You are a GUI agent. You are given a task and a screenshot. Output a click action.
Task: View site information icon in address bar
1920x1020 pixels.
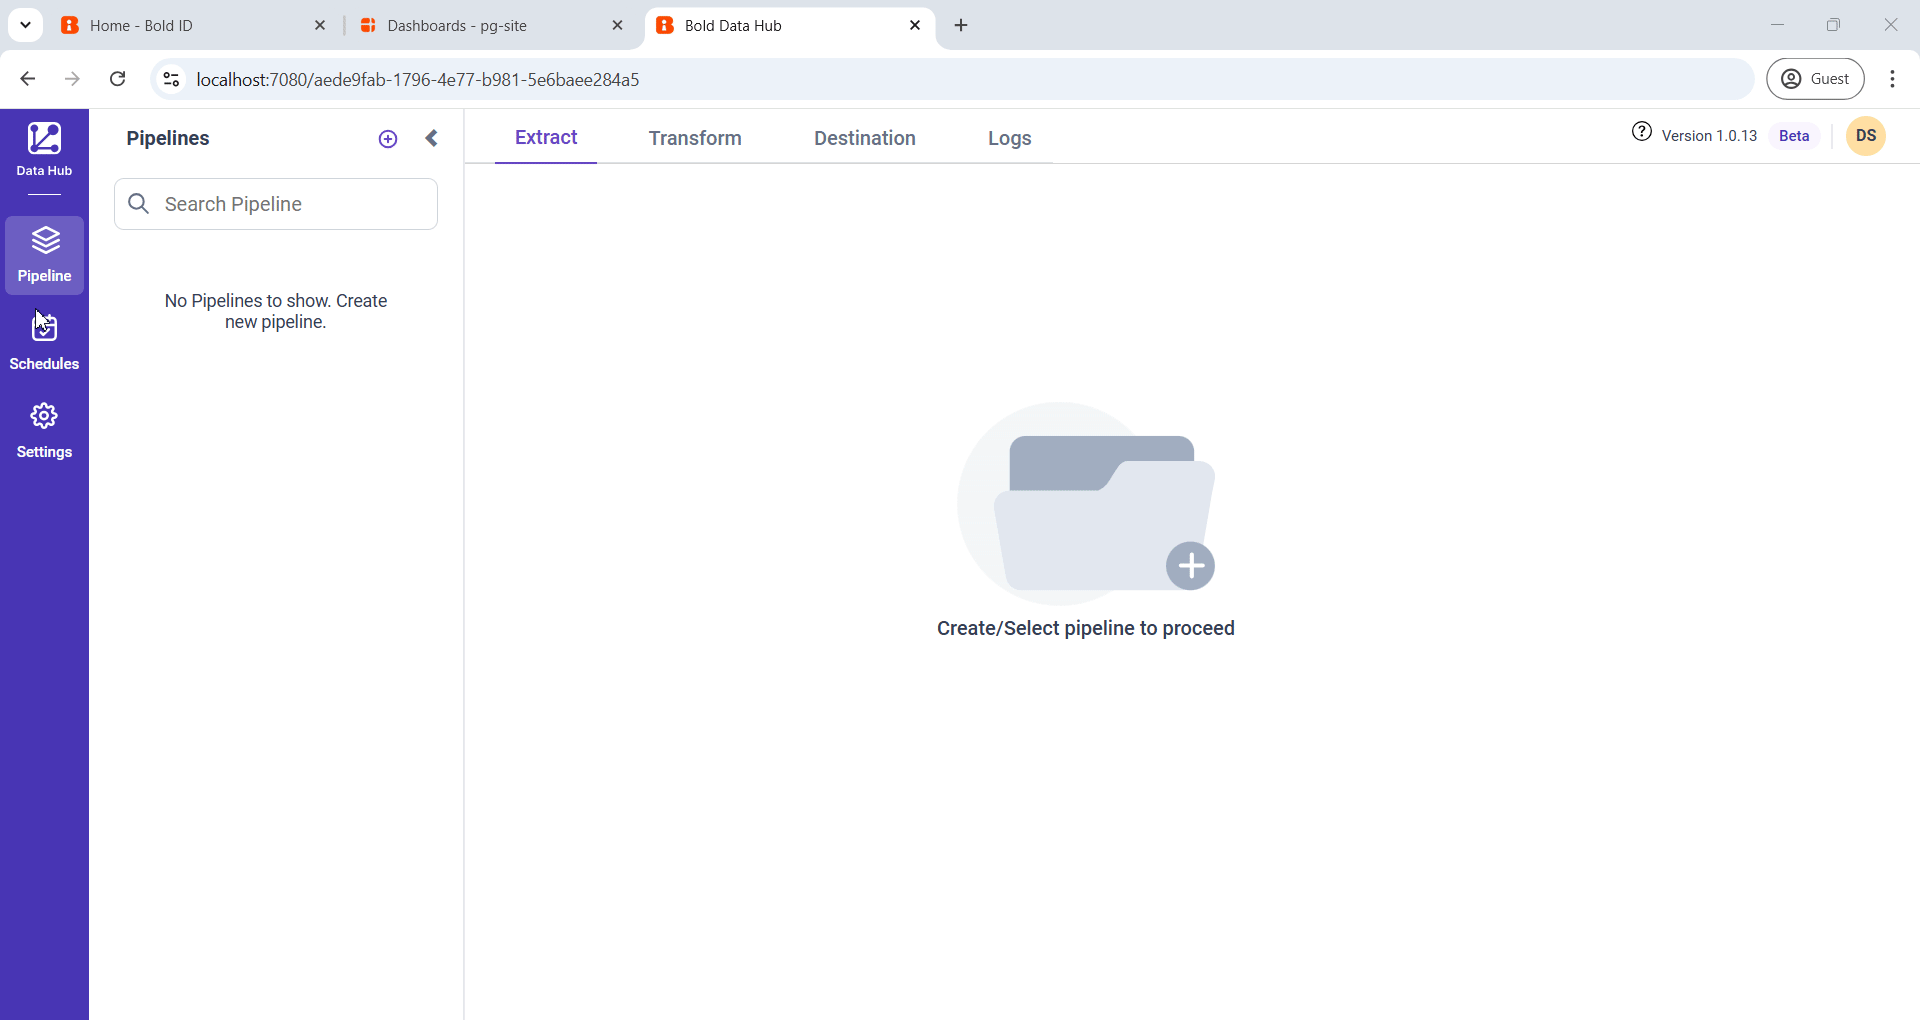(171, 79)
